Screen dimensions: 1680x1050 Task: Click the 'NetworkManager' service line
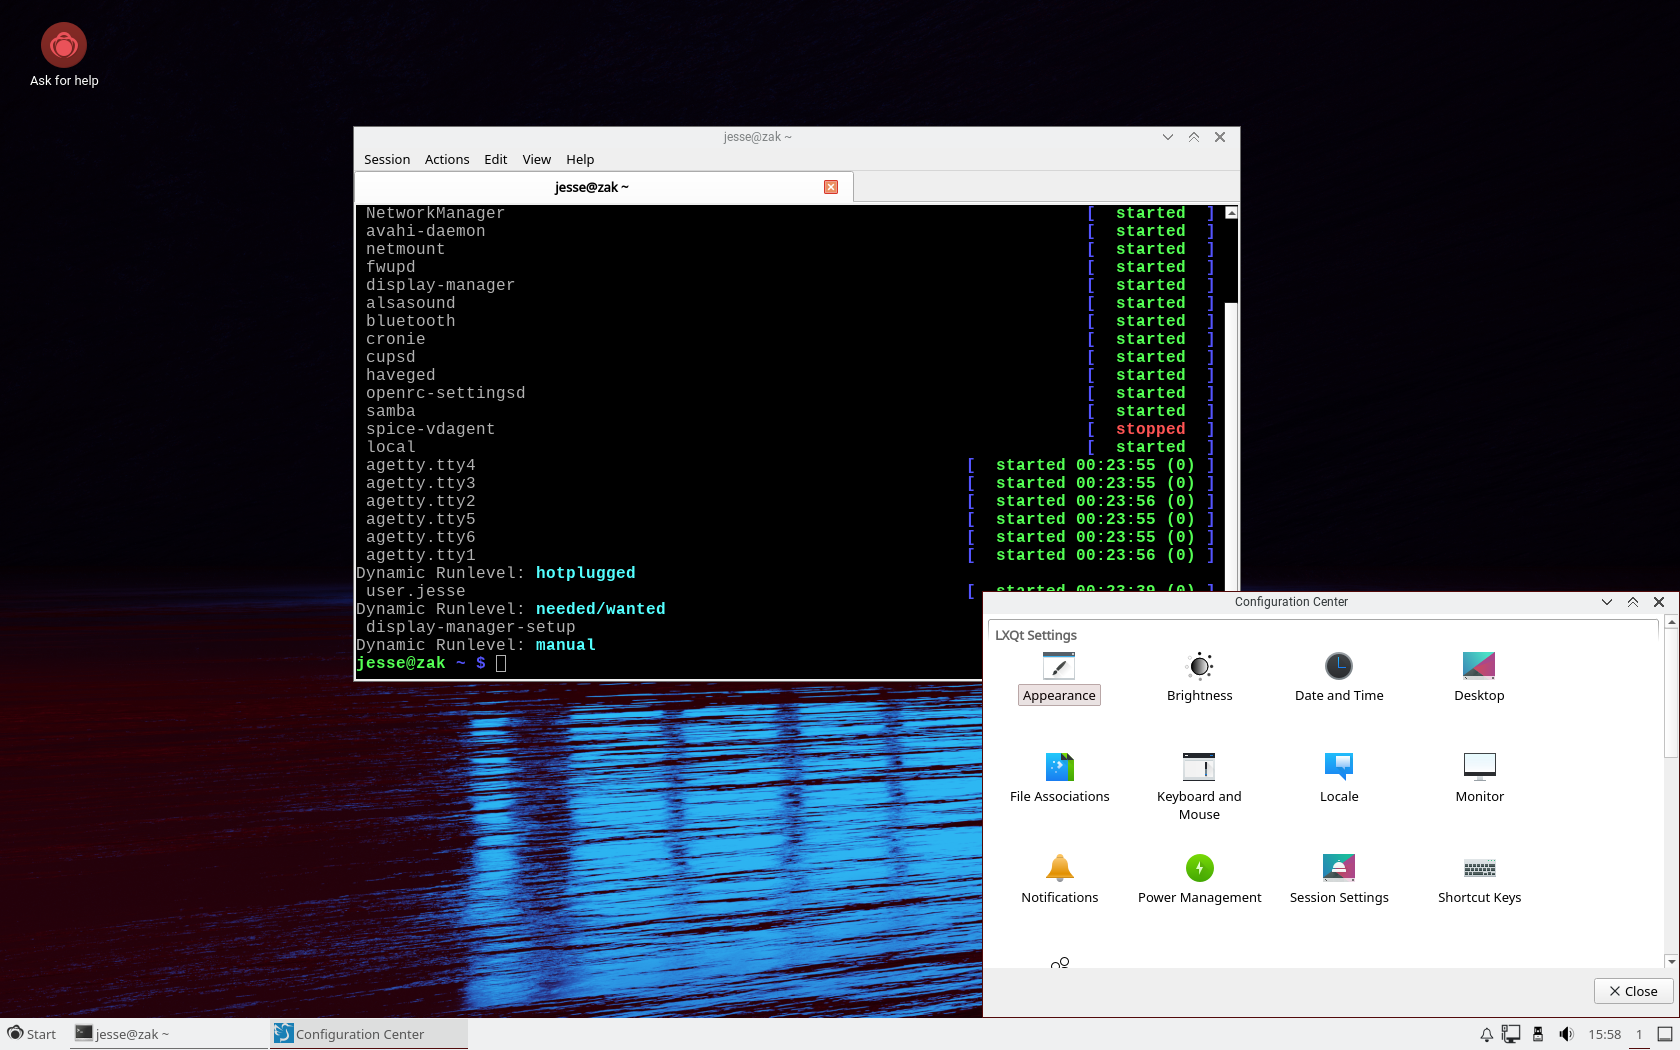(435, 213)
